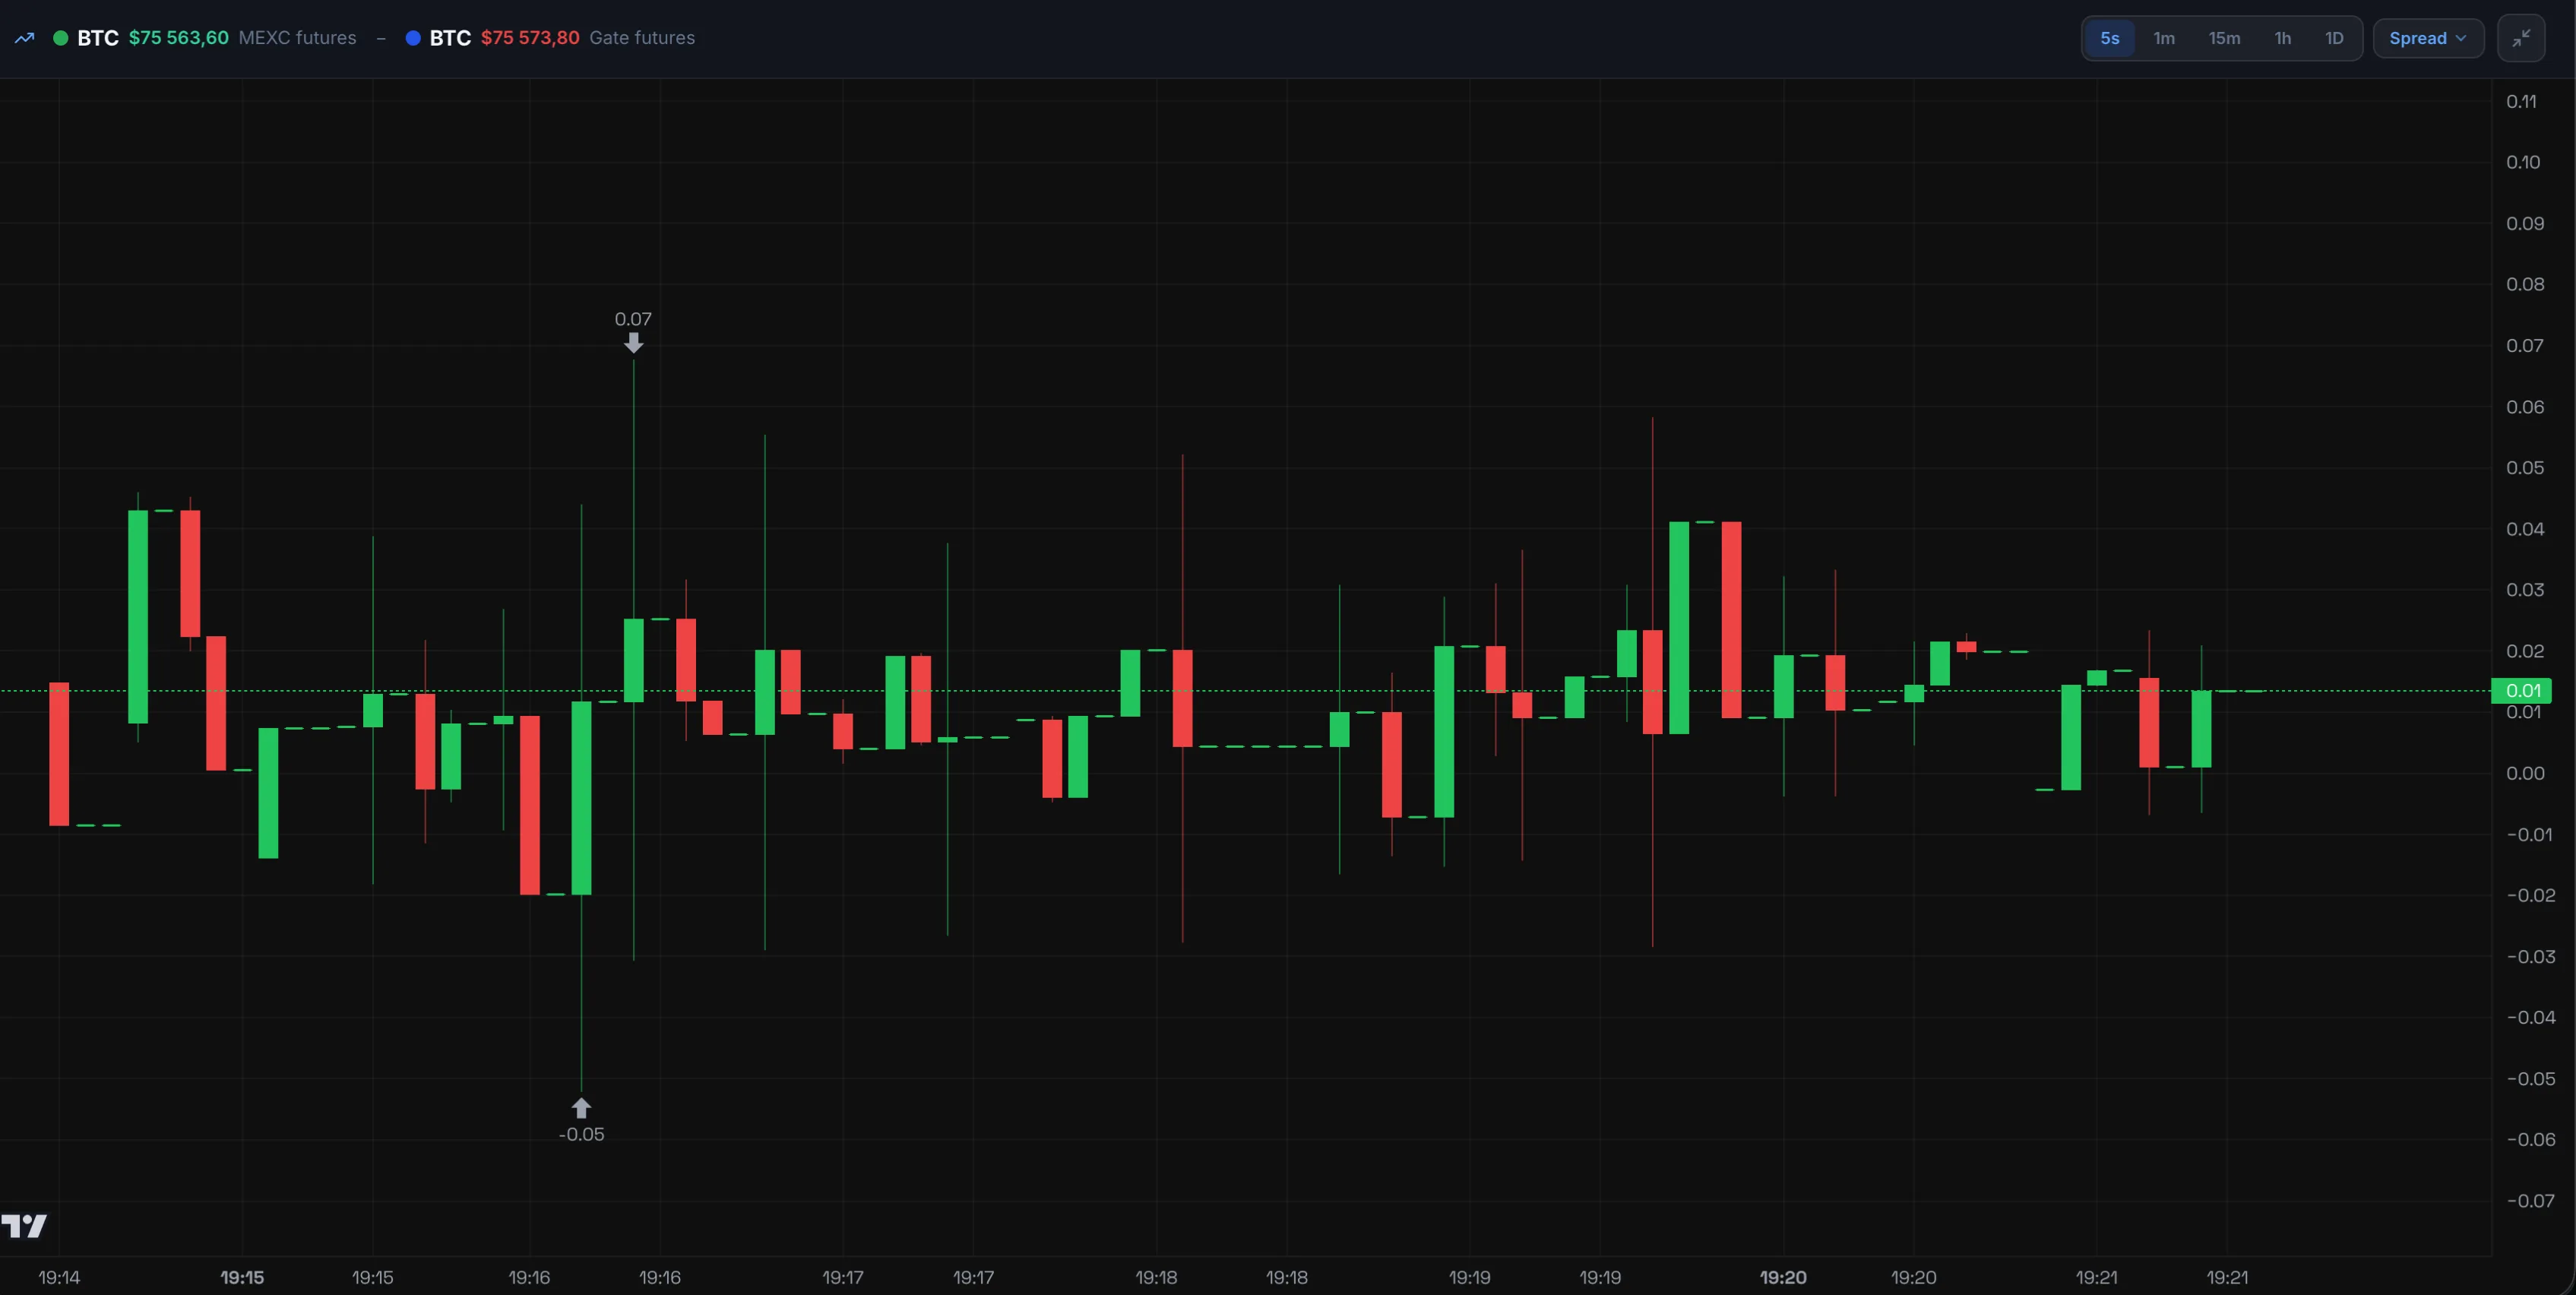Click the MEXC futures label
Screen dimensions: 2576x1295
[x=298, y=38]
